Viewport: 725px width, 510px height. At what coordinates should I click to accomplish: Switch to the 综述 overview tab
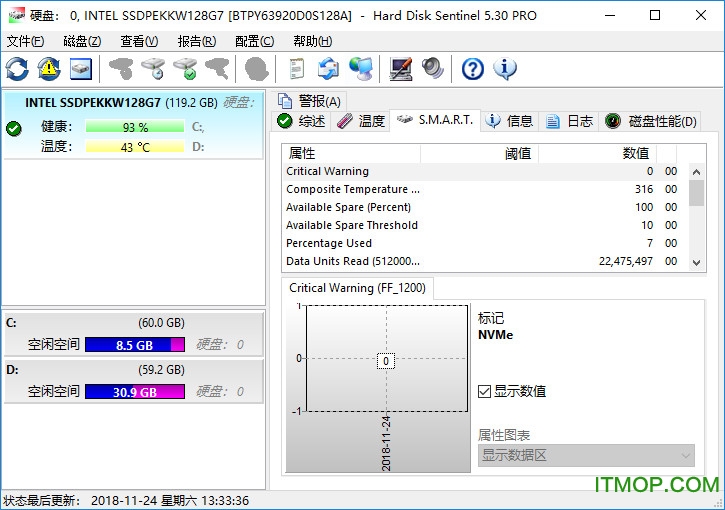tap(301, 121)
